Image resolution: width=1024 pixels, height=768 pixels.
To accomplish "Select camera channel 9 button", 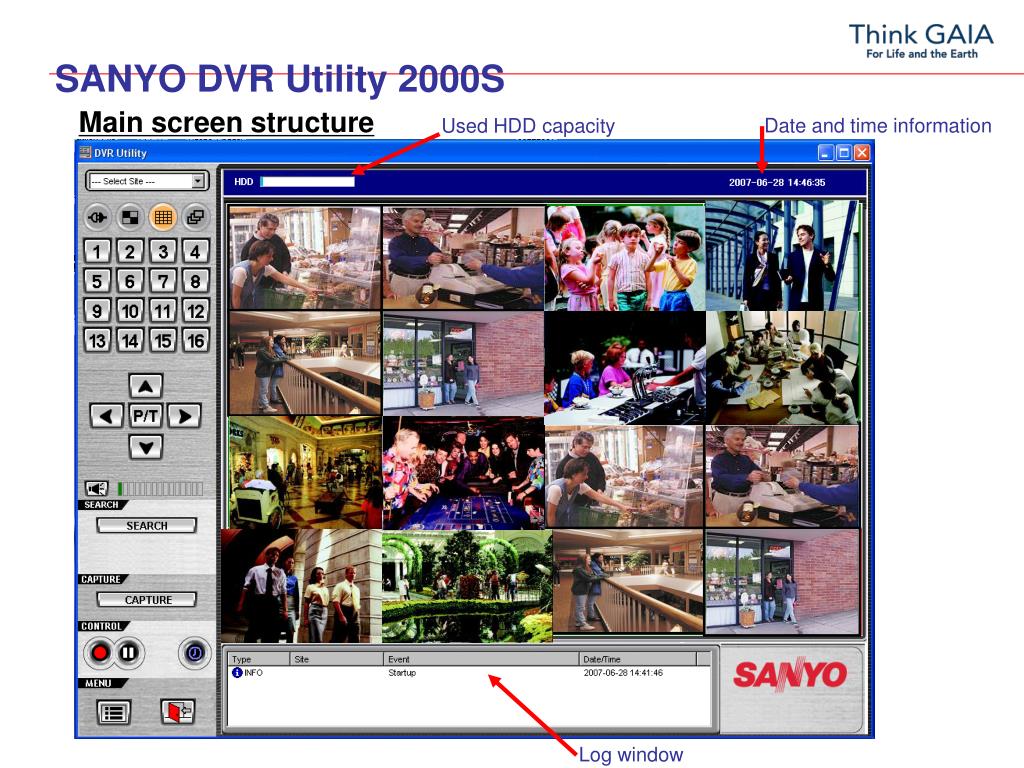I will point(97,311).
